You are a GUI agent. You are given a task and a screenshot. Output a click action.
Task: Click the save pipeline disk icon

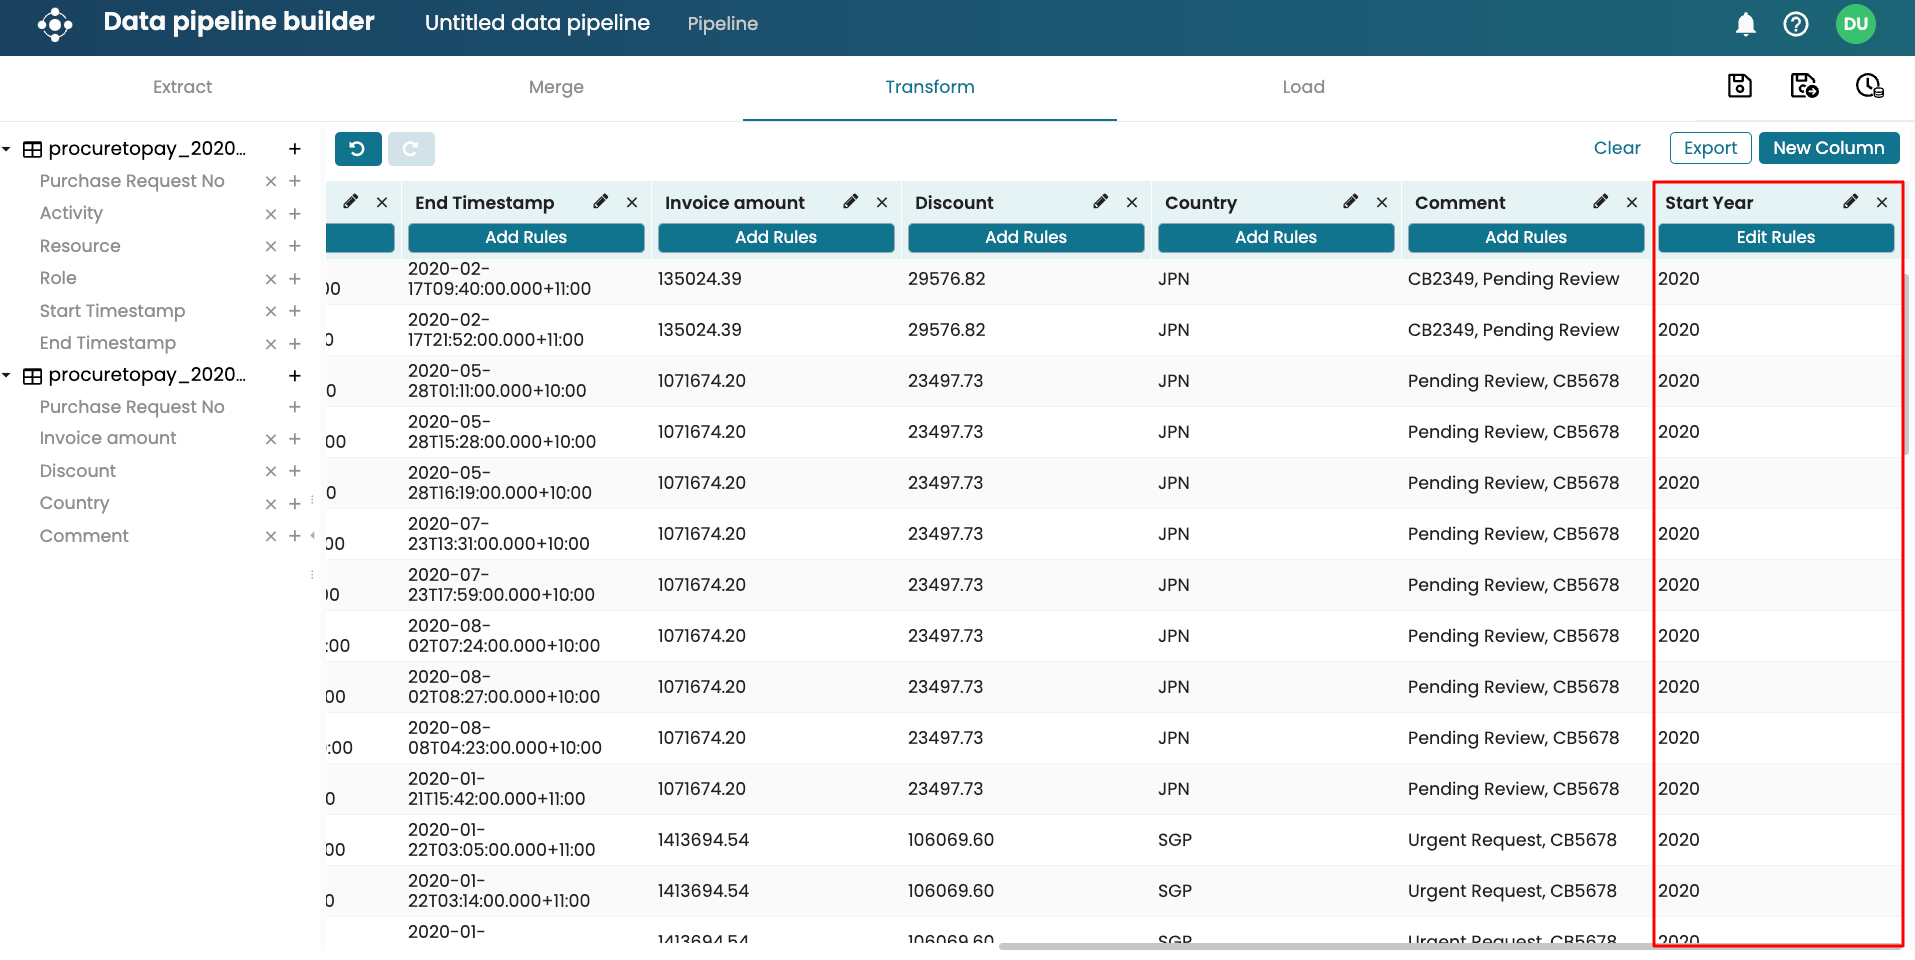pyautogui.click(x=1739, y=86)
